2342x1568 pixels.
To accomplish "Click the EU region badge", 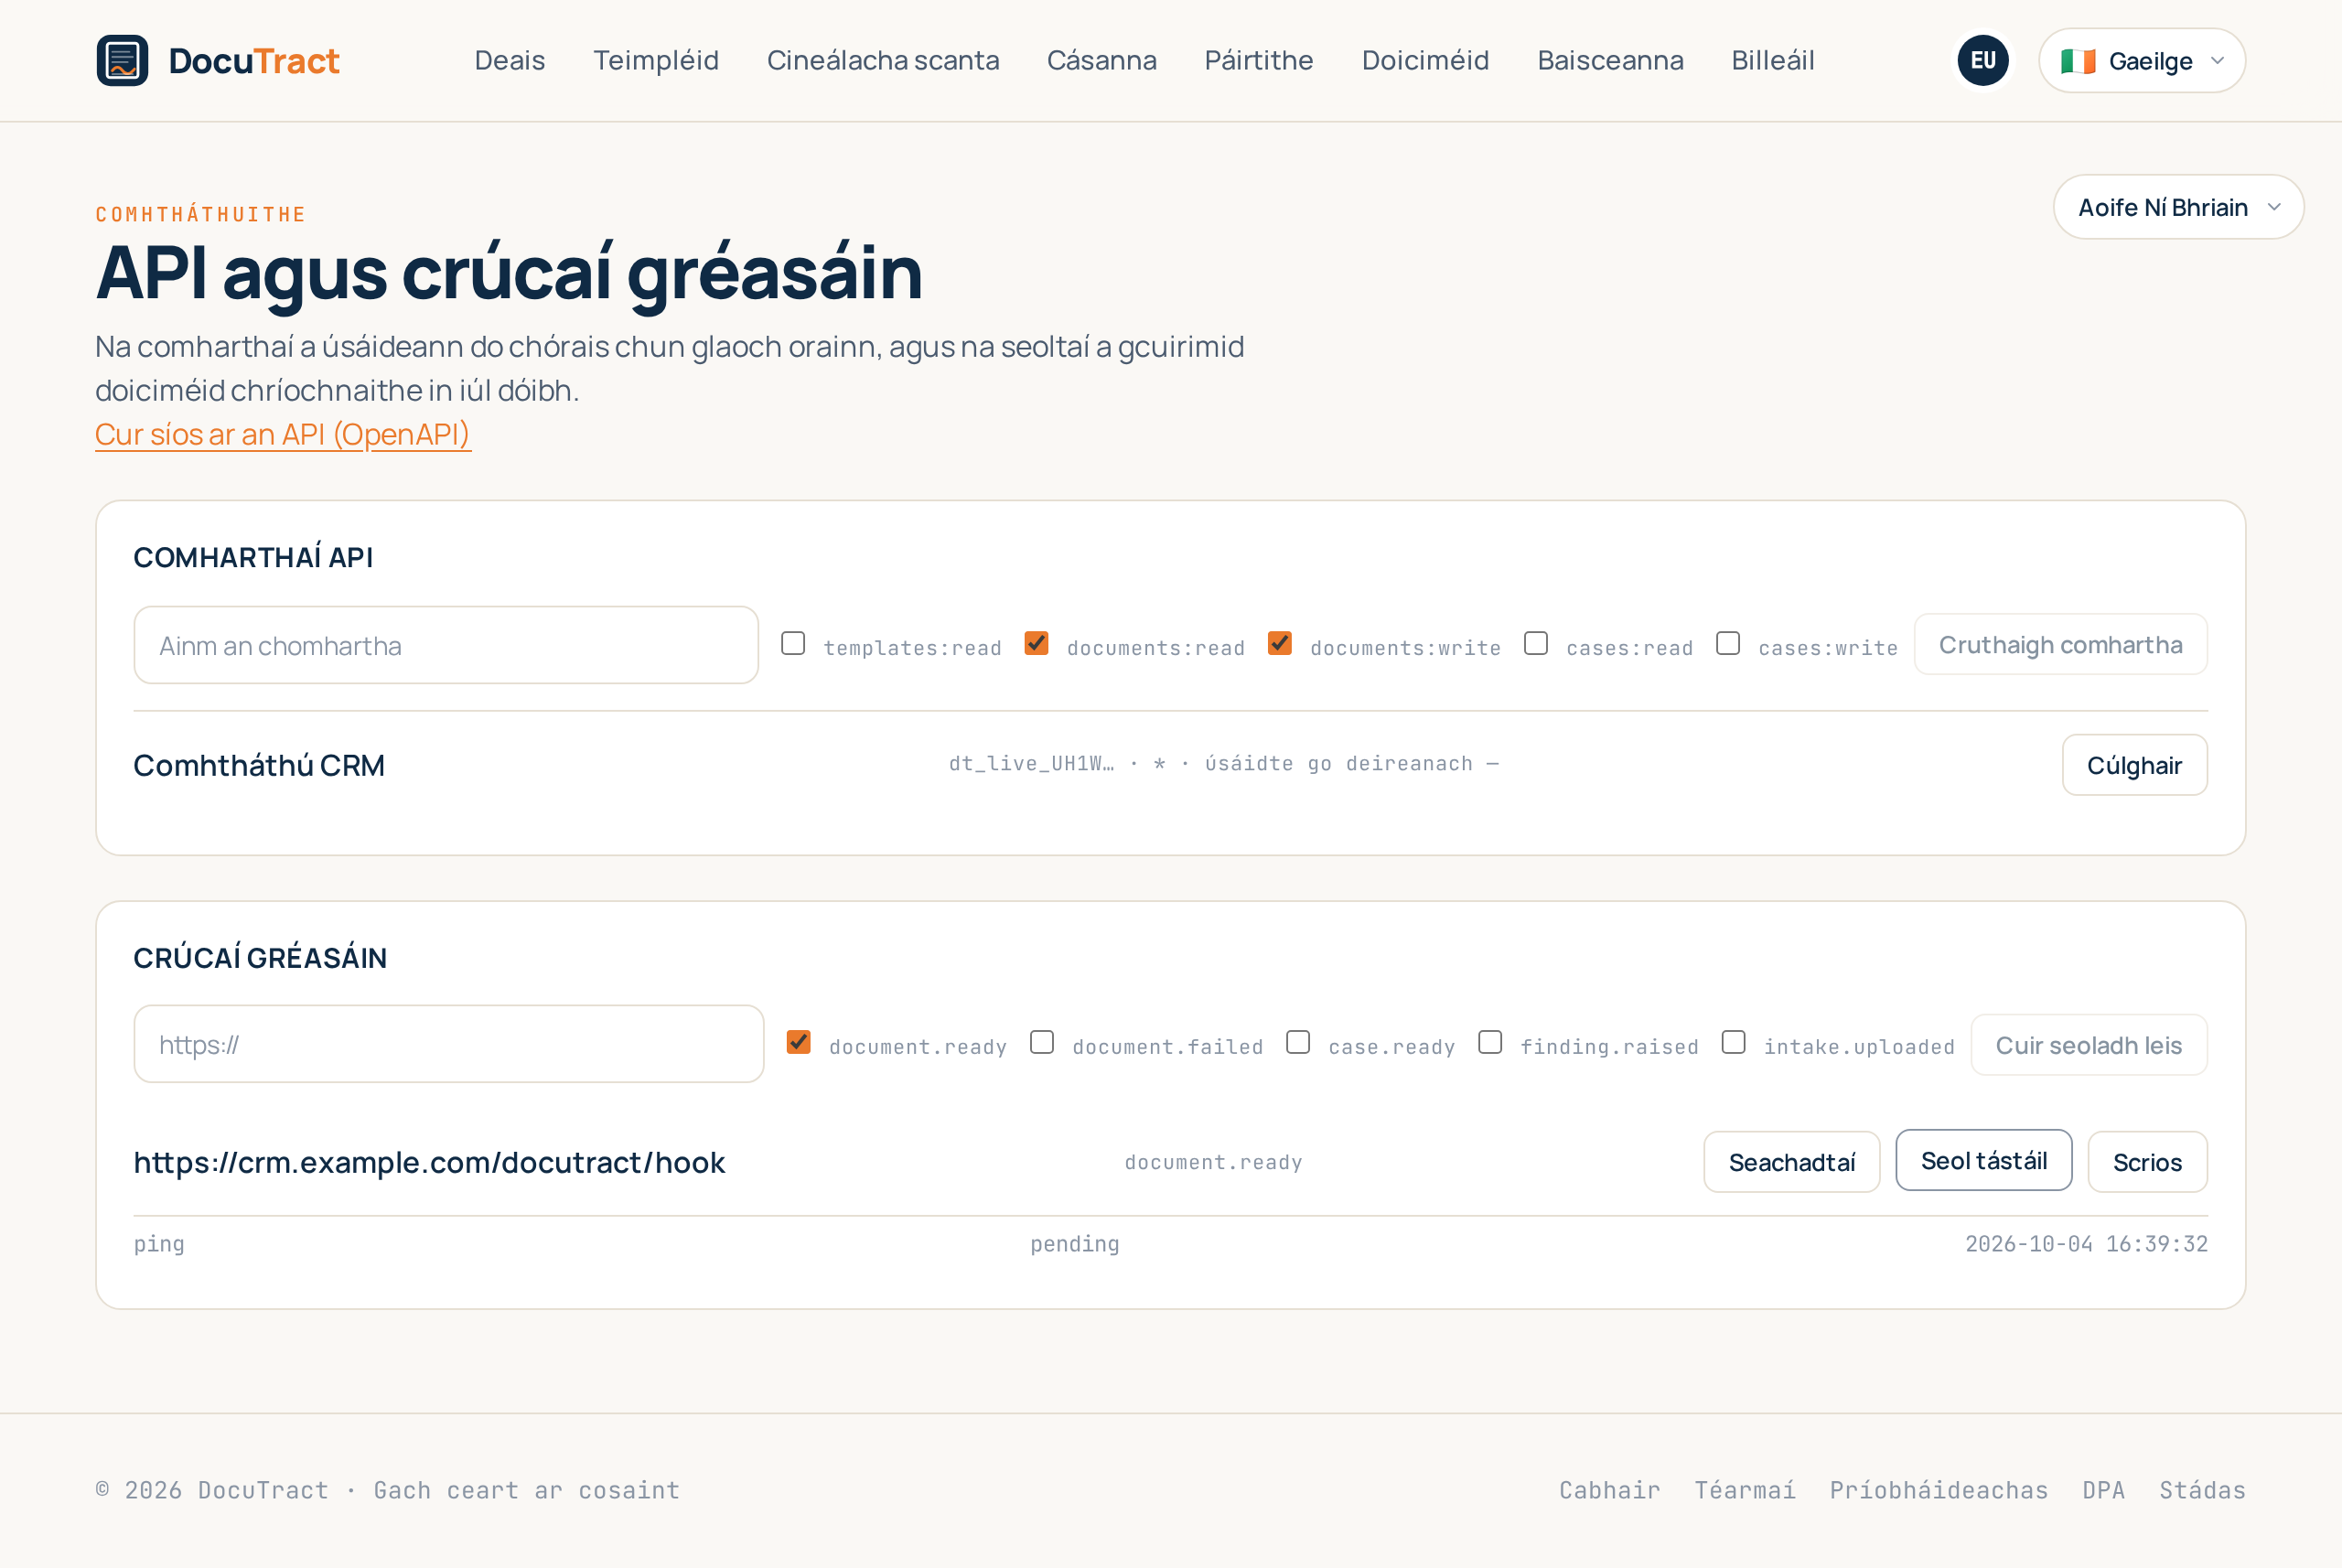I will pyautogui.click(x=1983, y=60).
